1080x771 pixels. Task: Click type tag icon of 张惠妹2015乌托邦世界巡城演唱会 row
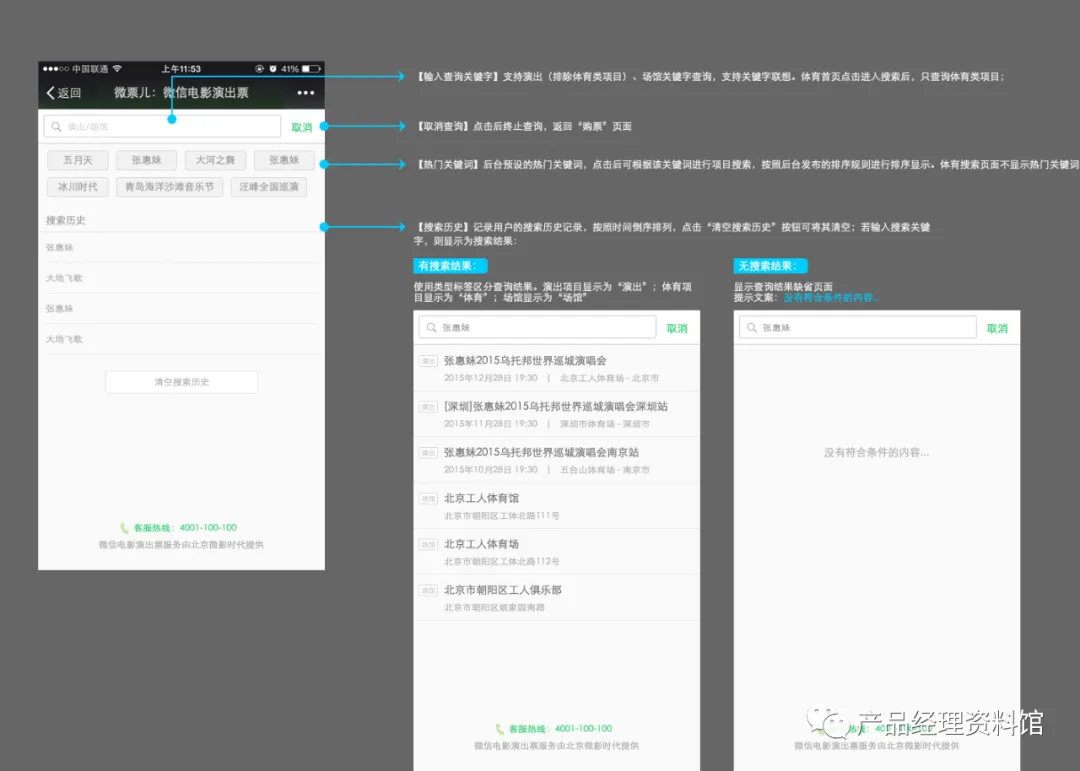point(428,361)
